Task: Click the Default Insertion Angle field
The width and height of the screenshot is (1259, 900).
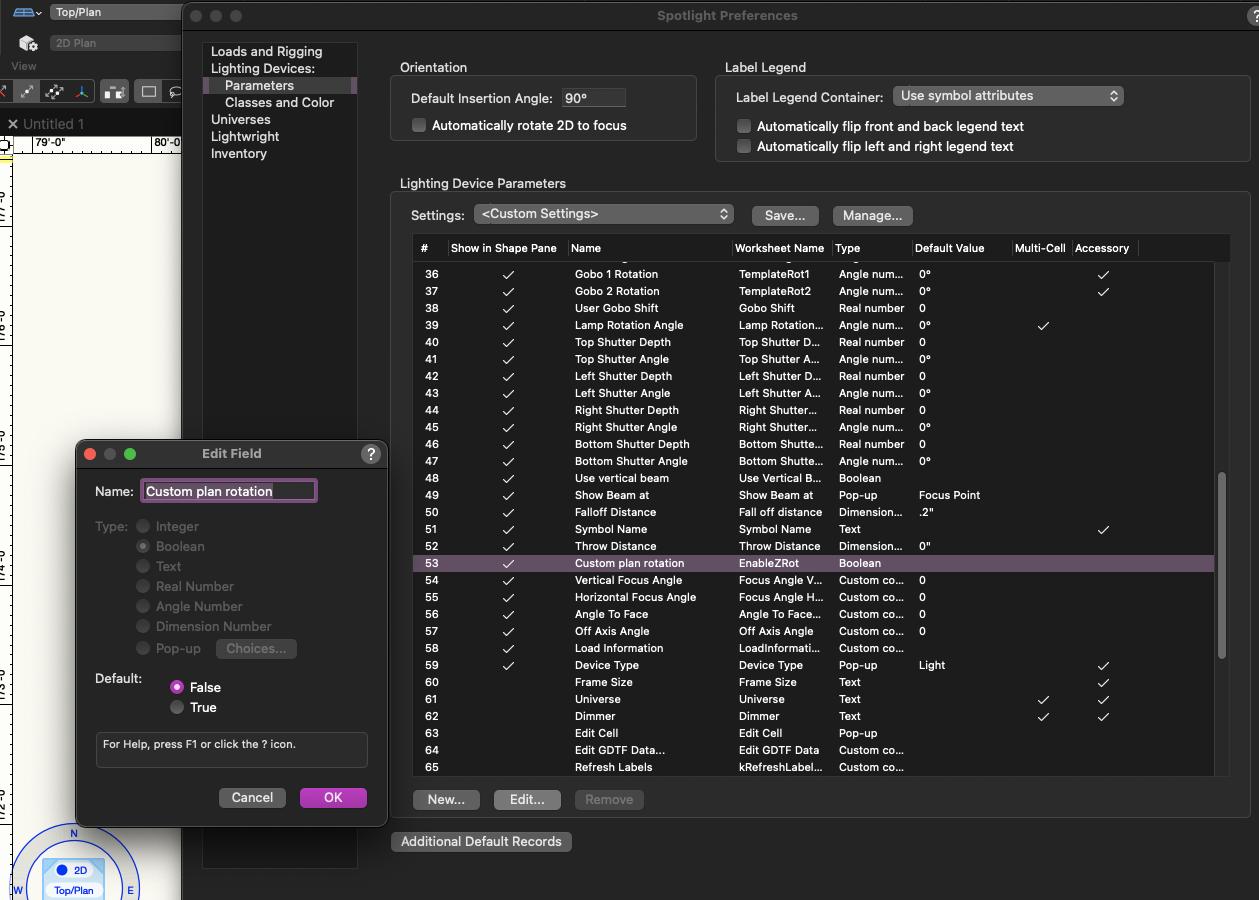Action: pyautogui.click(x=594, y=98)
